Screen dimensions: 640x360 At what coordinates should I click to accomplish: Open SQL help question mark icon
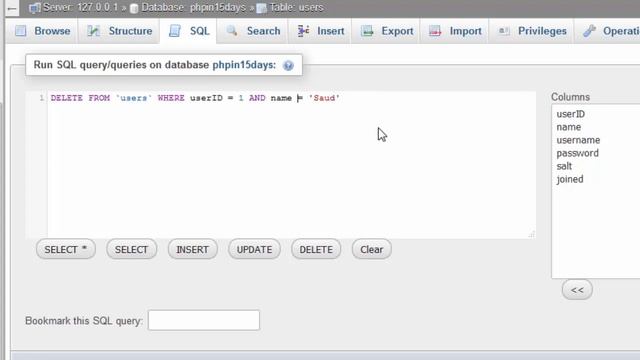point(288,65)
